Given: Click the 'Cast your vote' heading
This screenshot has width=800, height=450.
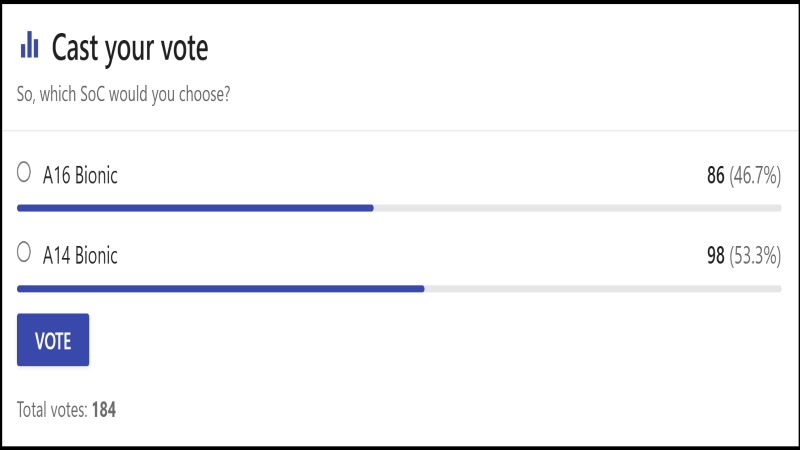Looking at the screenshot, I should point(130,47).
